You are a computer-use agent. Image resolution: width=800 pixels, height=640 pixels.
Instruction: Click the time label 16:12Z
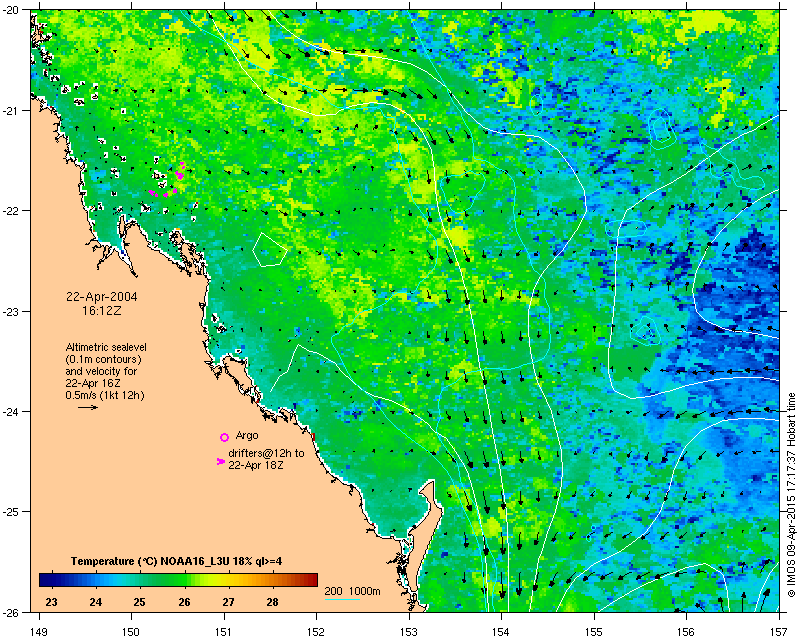tap(102, 310)
